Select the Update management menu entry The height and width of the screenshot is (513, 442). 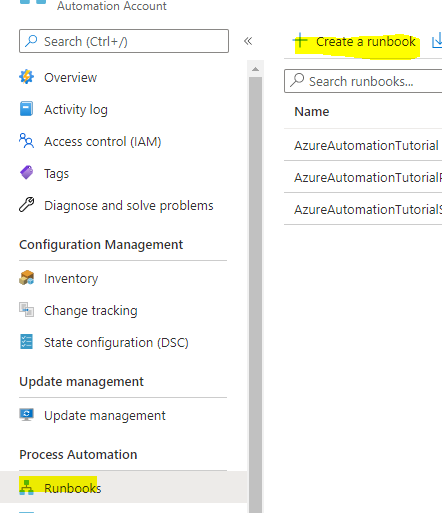coord(105,415)
